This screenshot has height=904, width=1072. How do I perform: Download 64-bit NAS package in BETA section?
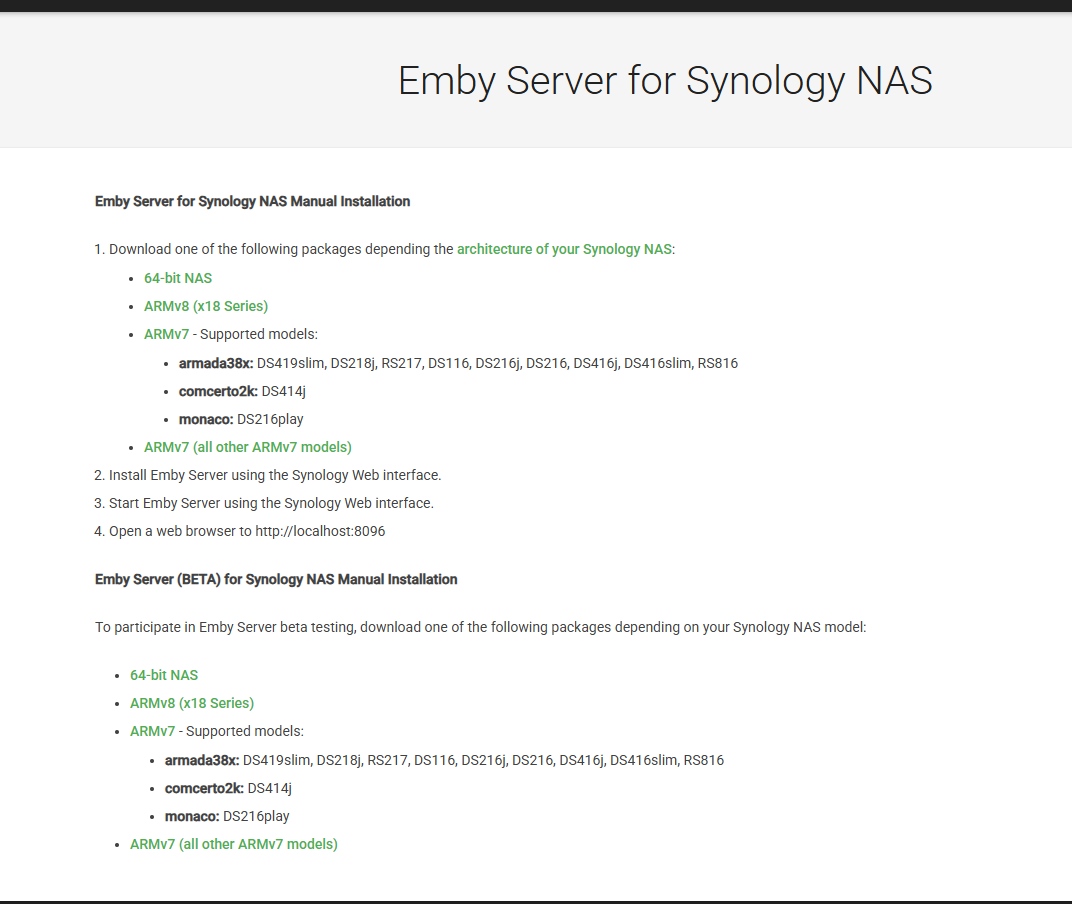click(x=164, y=675)
